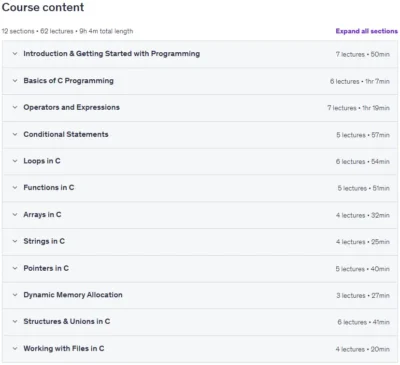Select the Basics of C Programming section title
This screenshot has width=400, height=365.
(x=68, y=81)
